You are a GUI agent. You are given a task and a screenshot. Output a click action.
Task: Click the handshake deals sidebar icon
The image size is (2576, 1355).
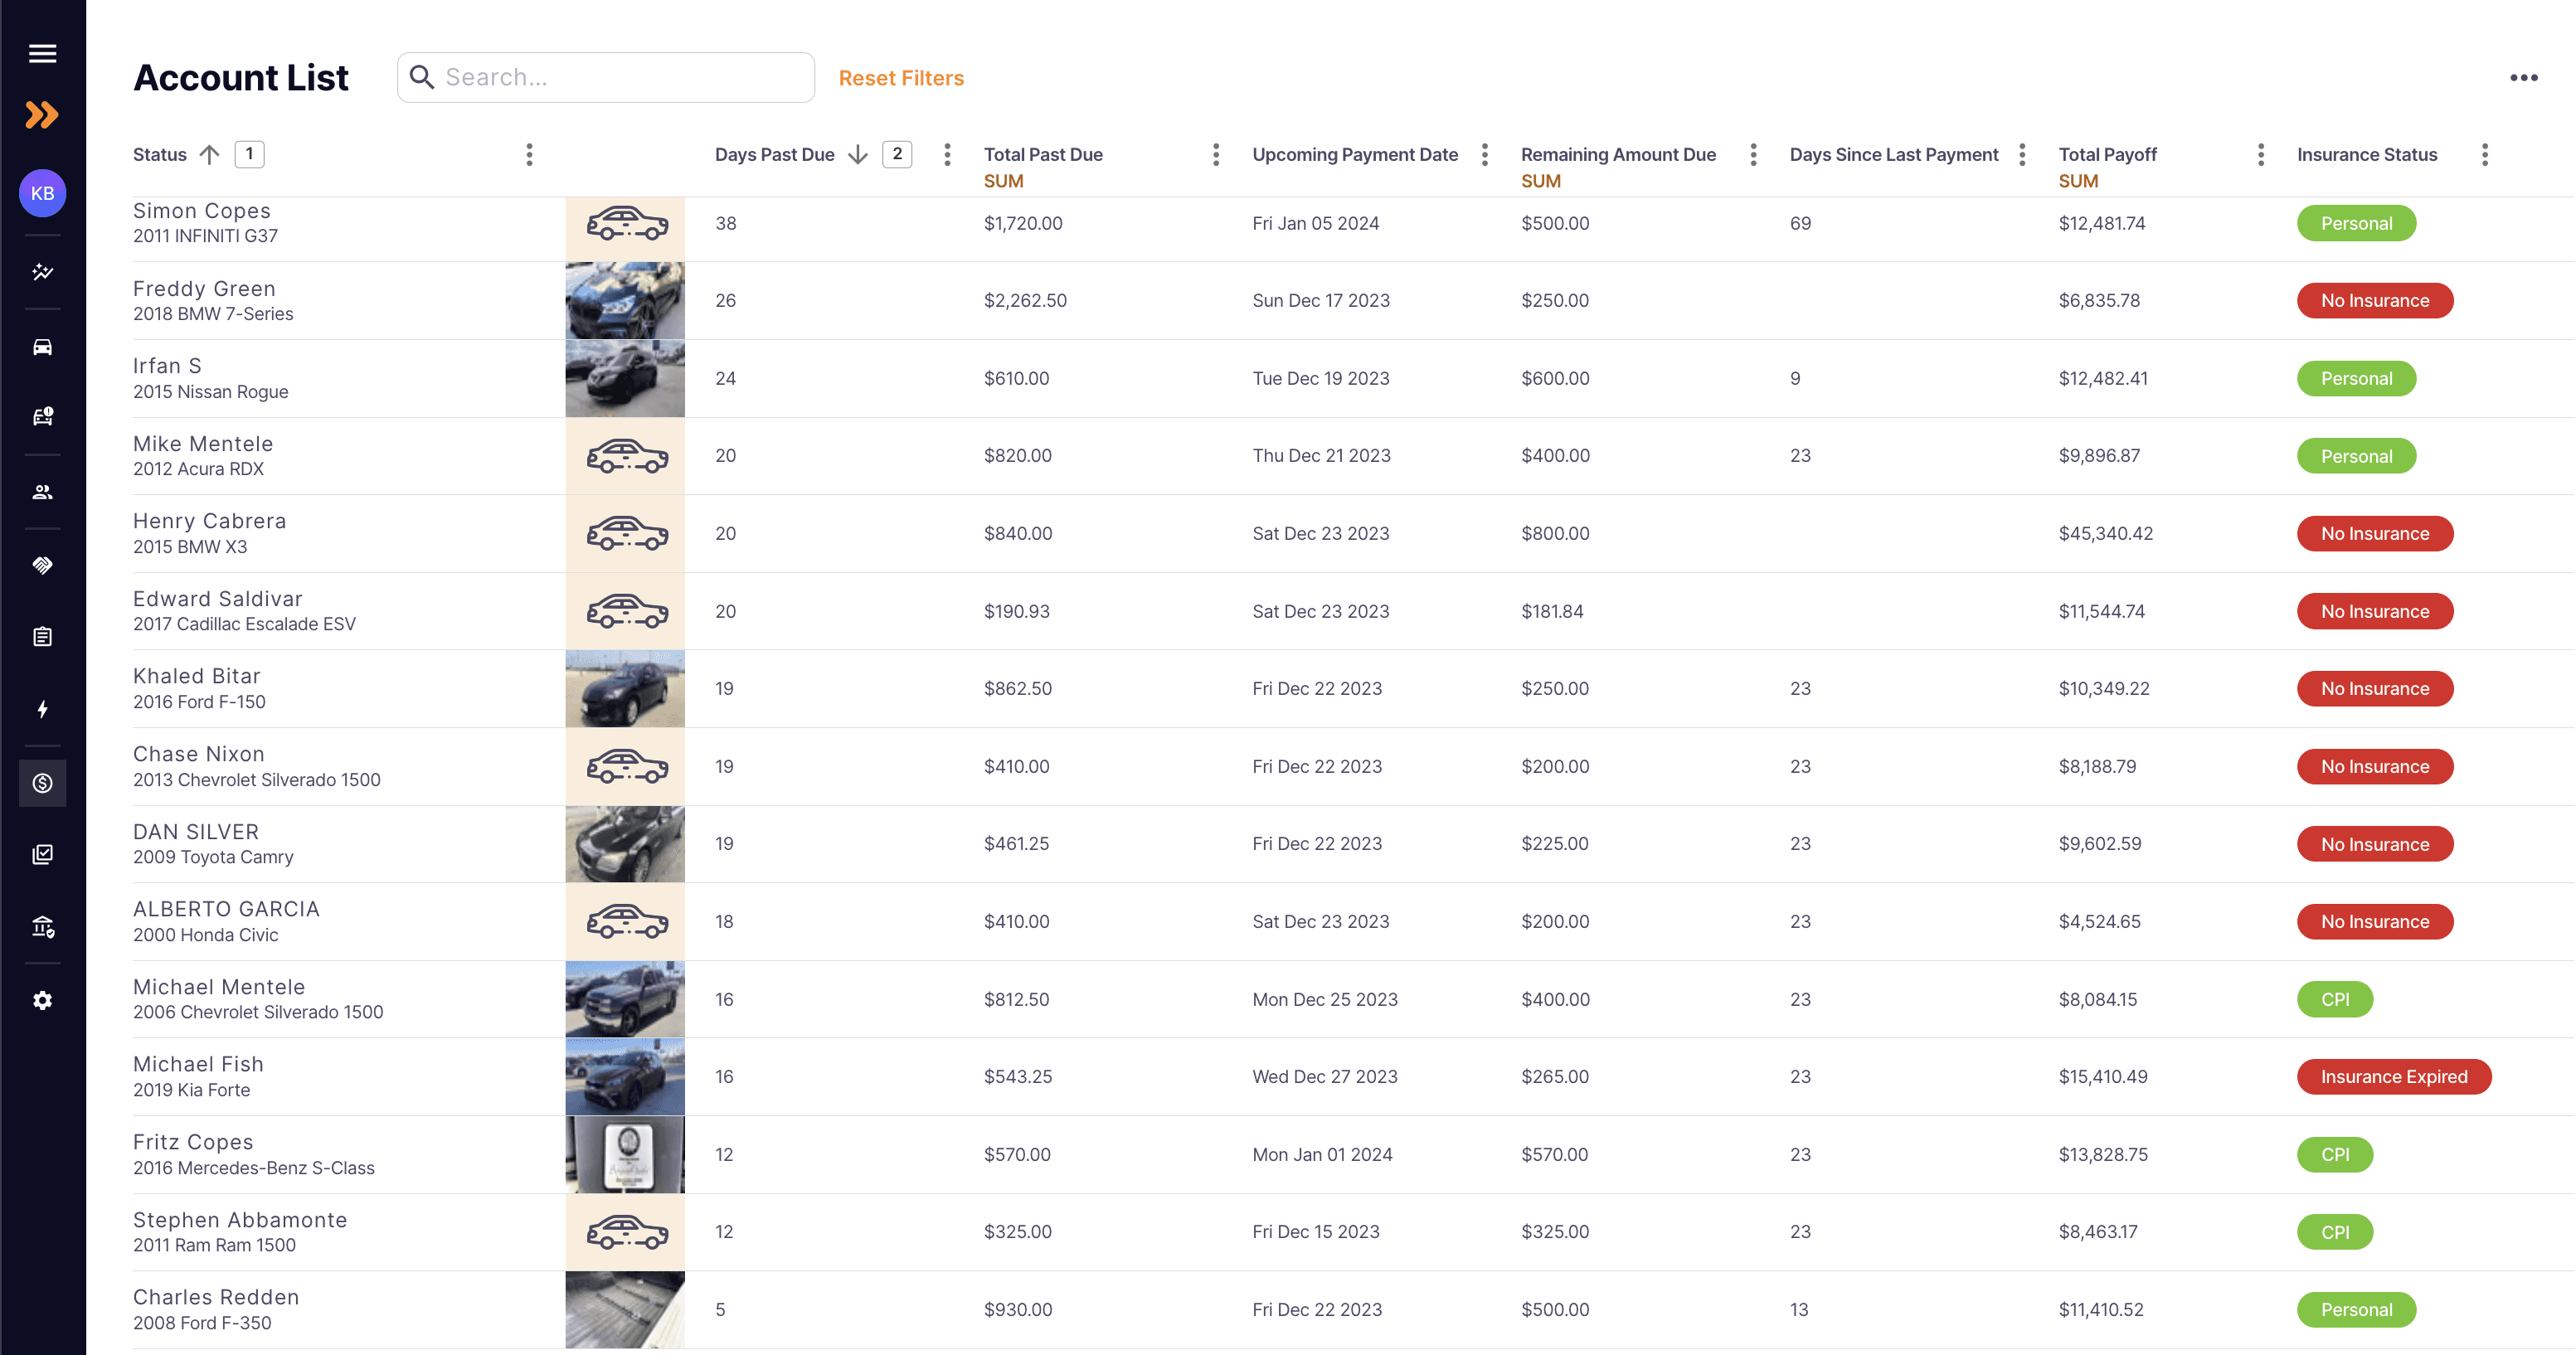coord(42,565)
